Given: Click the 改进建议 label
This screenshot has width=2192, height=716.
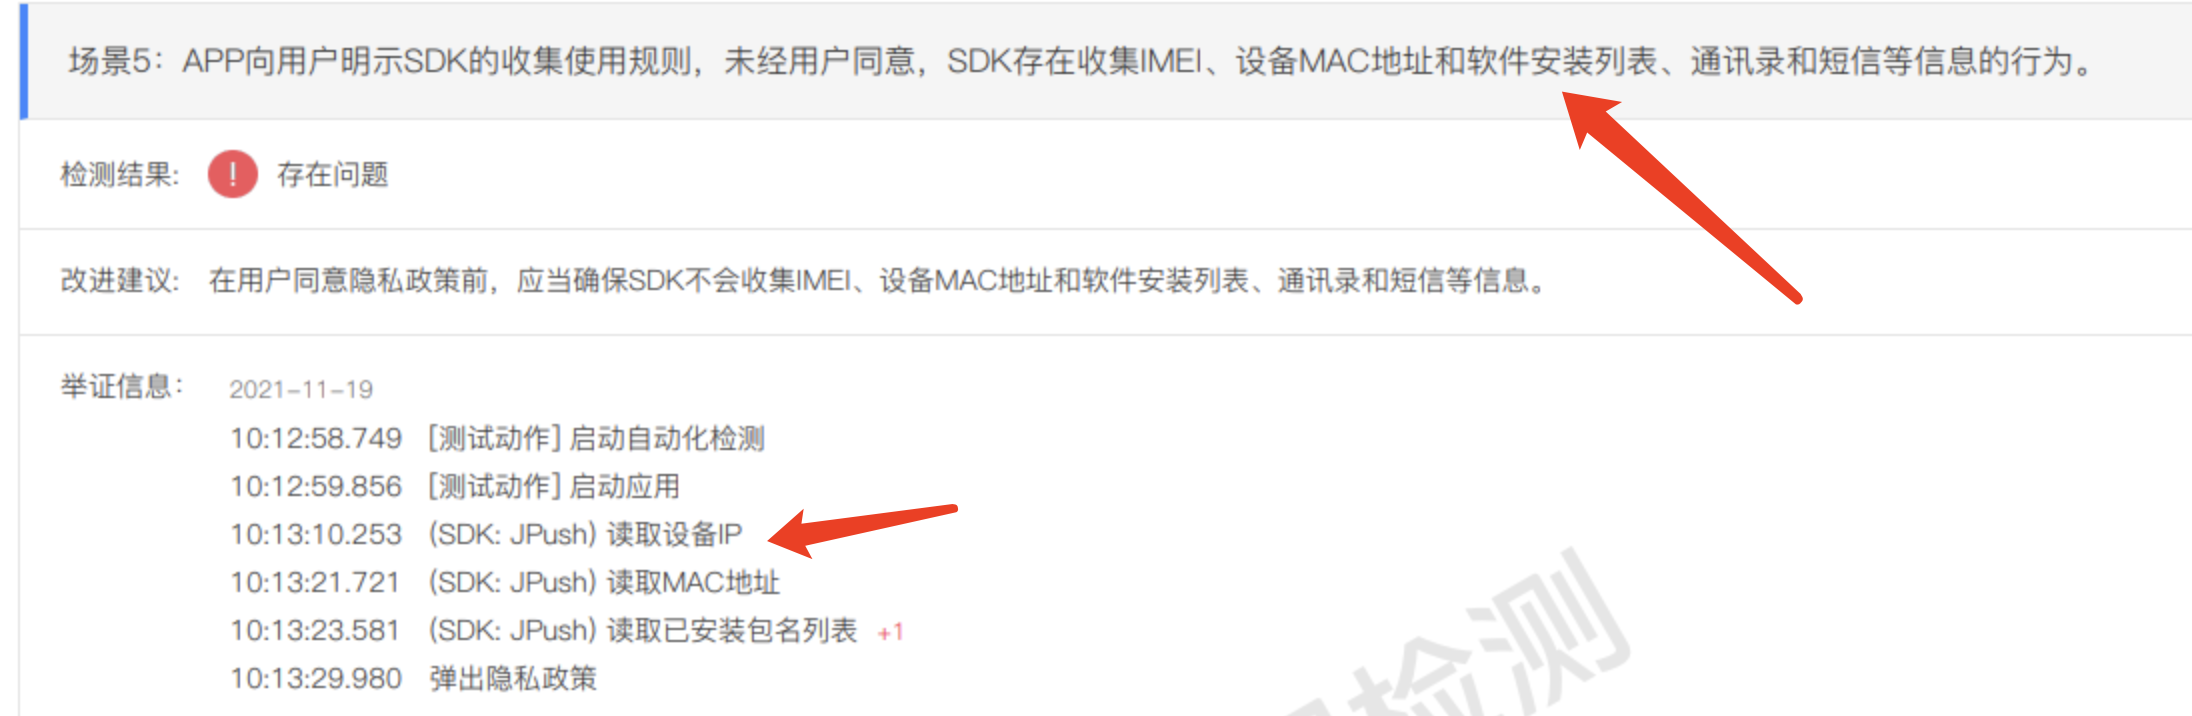Looking at the screenshot, I should (x=120, y=280).
